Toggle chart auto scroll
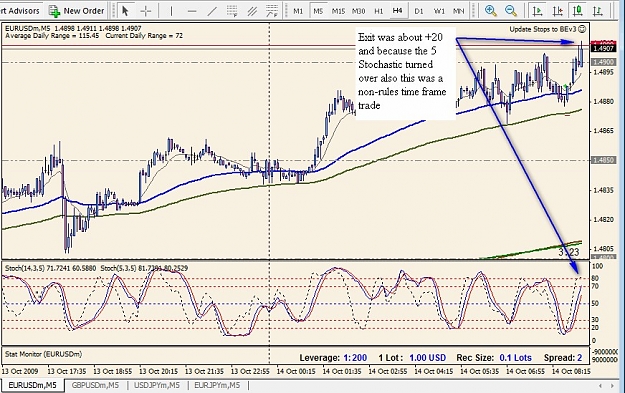 (537, 11)
